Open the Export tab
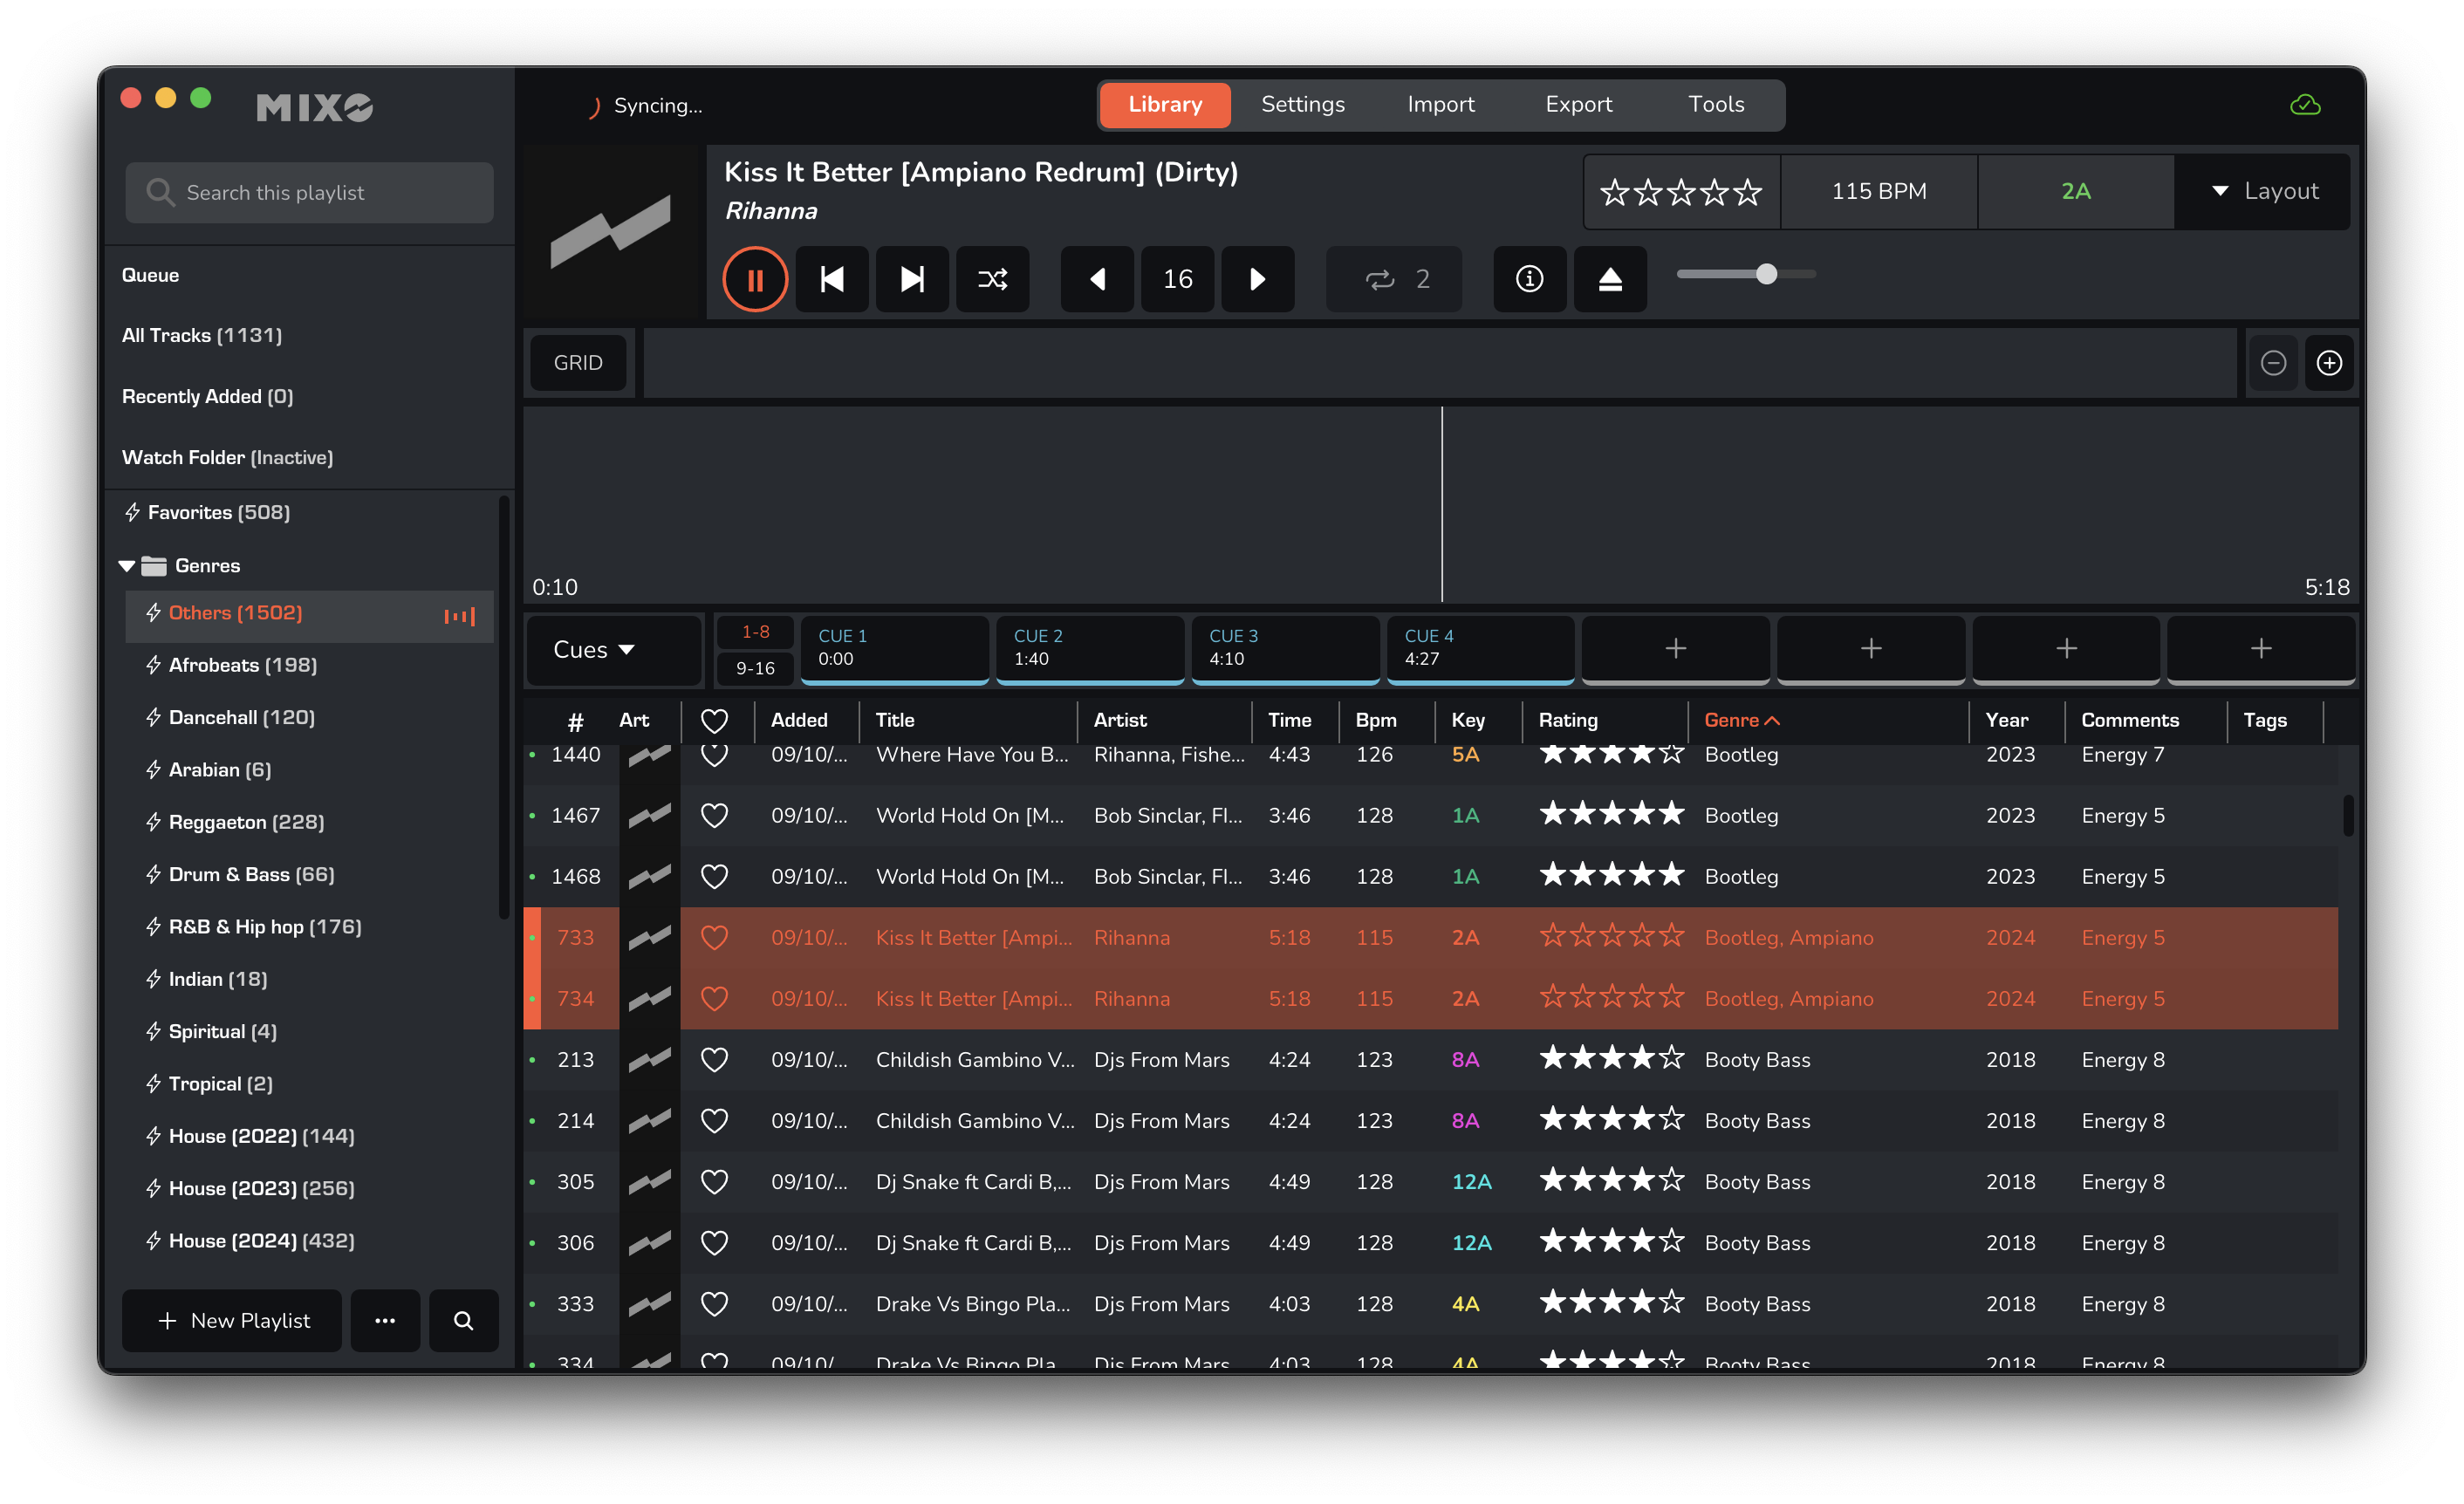The height and width of the screenshot is (1504, 2464). pos(1578,105)
